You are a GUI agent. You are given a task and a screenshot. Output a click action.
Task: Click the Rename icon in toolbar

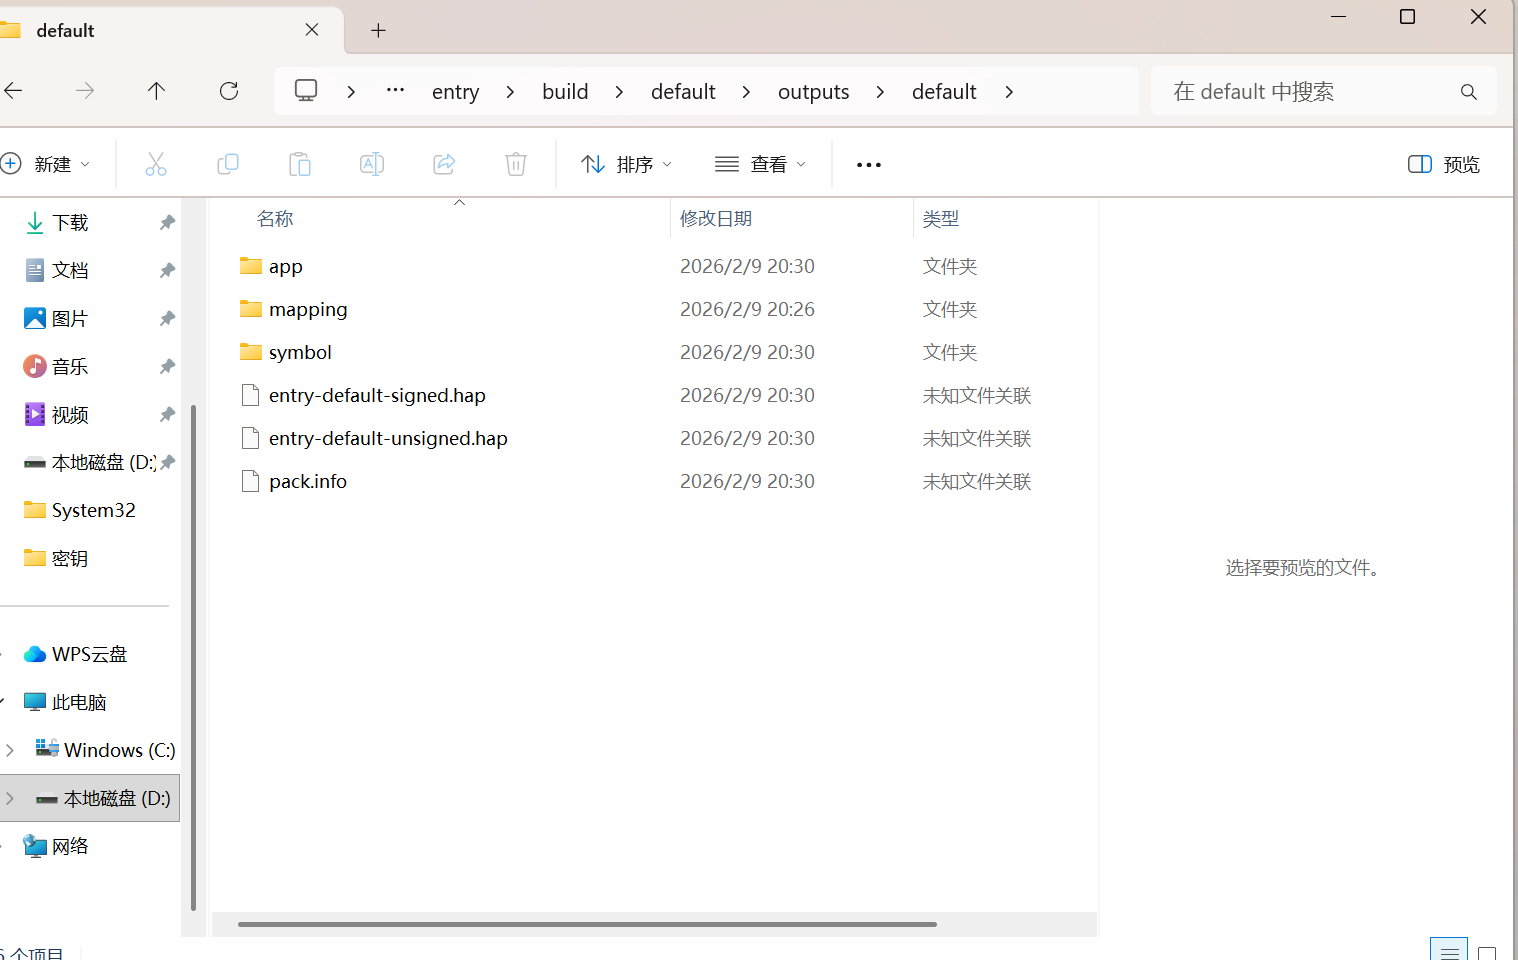coord(372,164)
